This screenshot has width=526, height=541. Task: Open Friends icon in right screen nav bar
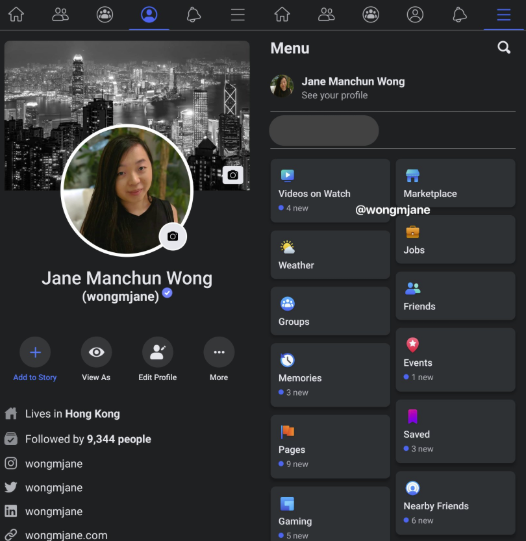pos(326,15)
